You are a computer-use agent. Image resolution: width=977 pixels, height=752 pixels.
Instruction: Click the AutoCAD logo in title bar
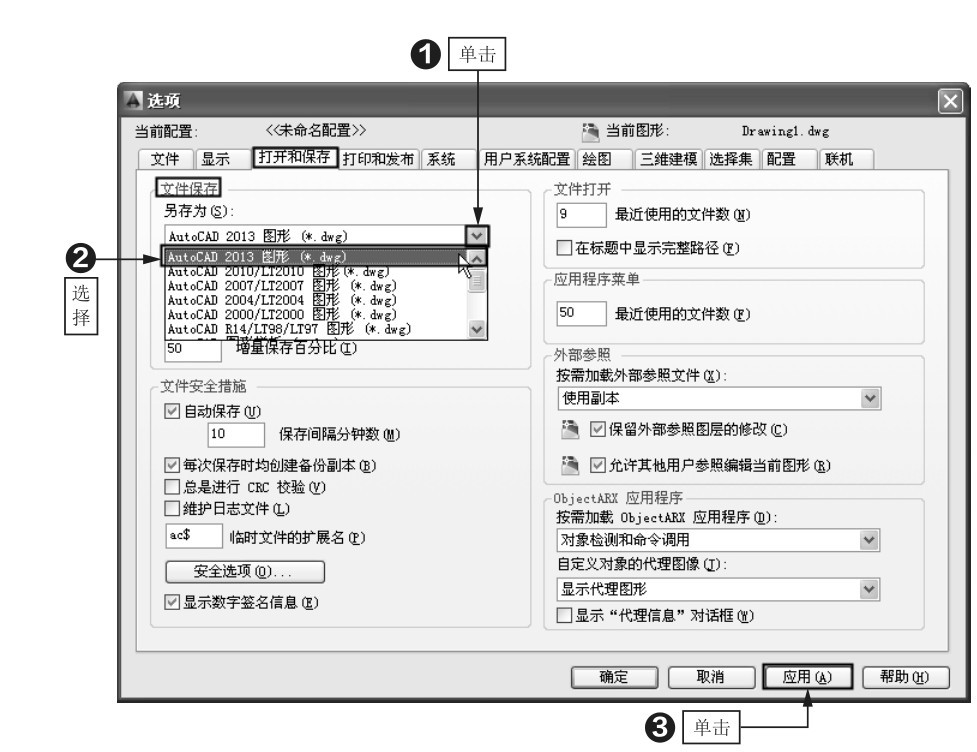tap(133, 100)
